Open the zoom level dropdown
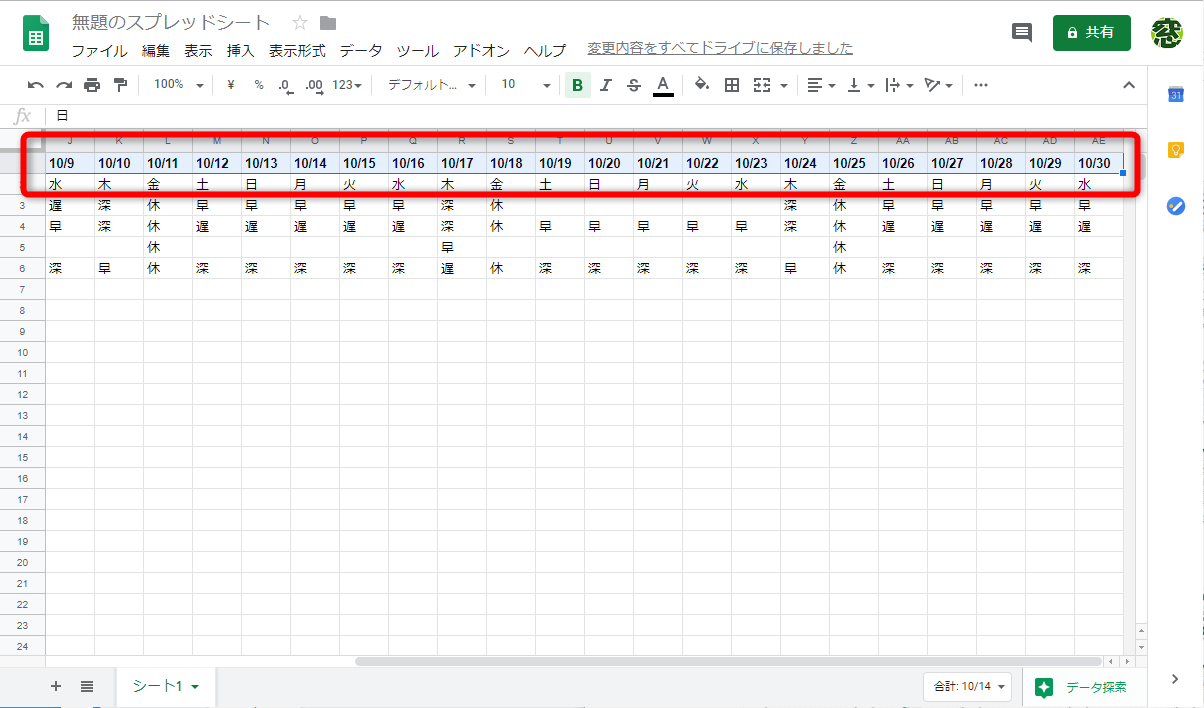Image resolution: width=1204 pixels, height=708 pixels. (177, 85)
